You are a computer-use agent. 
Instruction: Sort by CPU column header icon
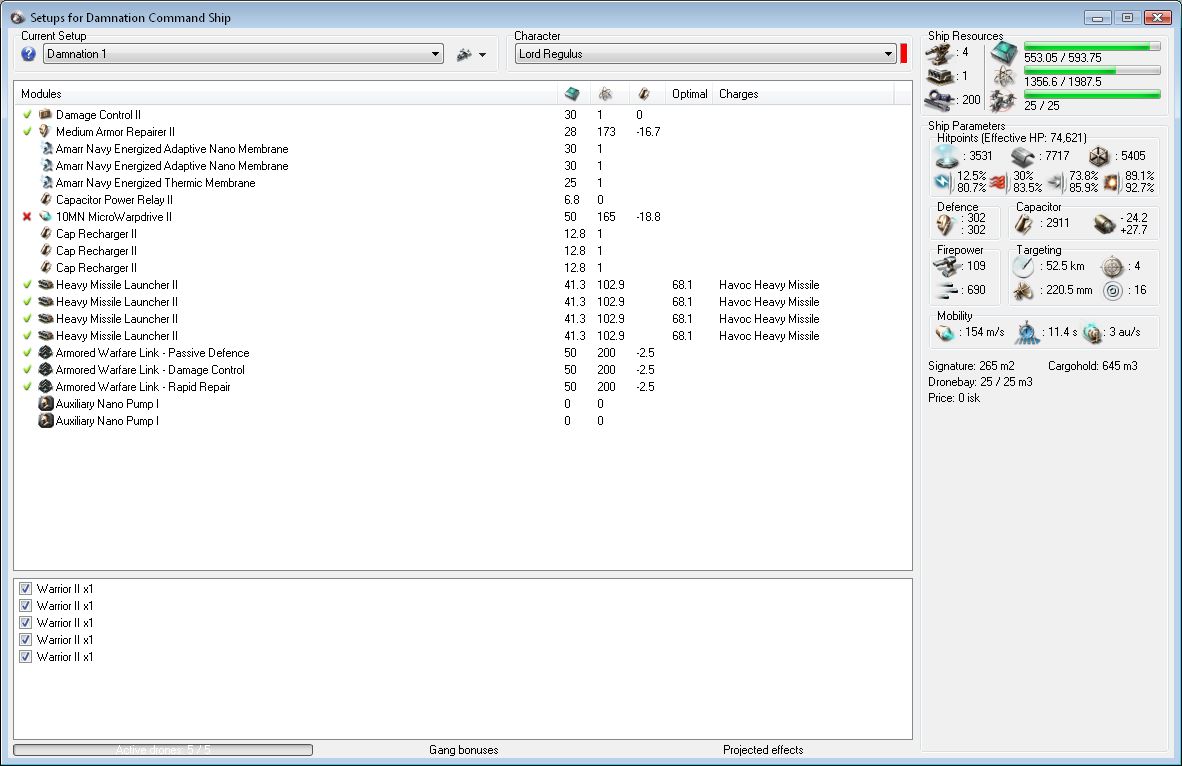[572, 94]
